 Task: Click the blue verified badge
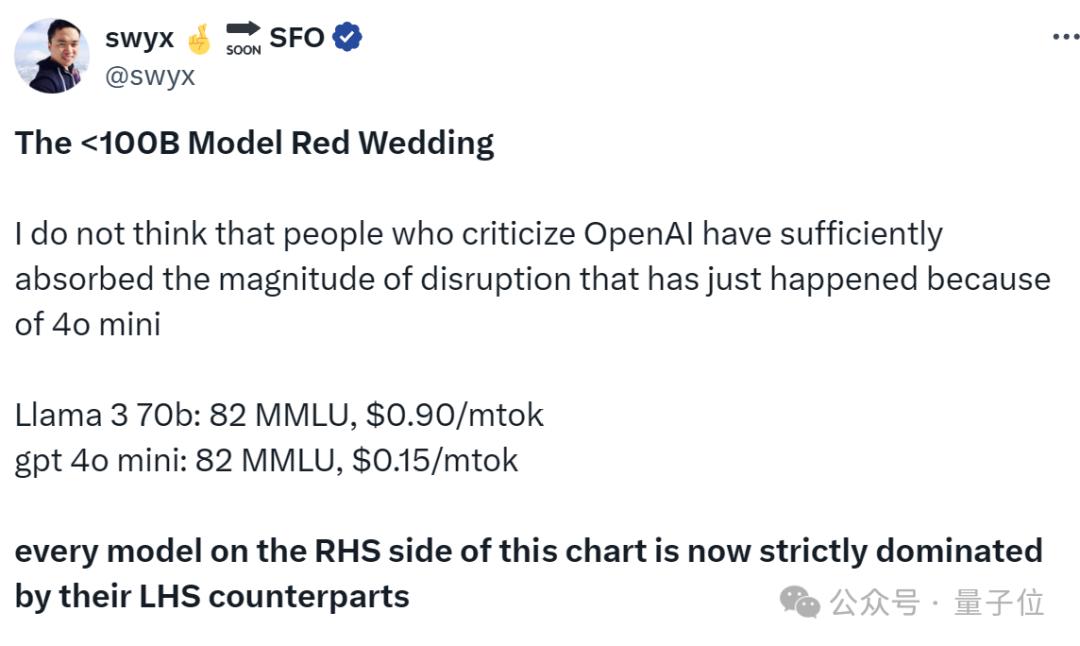(347, 38)
